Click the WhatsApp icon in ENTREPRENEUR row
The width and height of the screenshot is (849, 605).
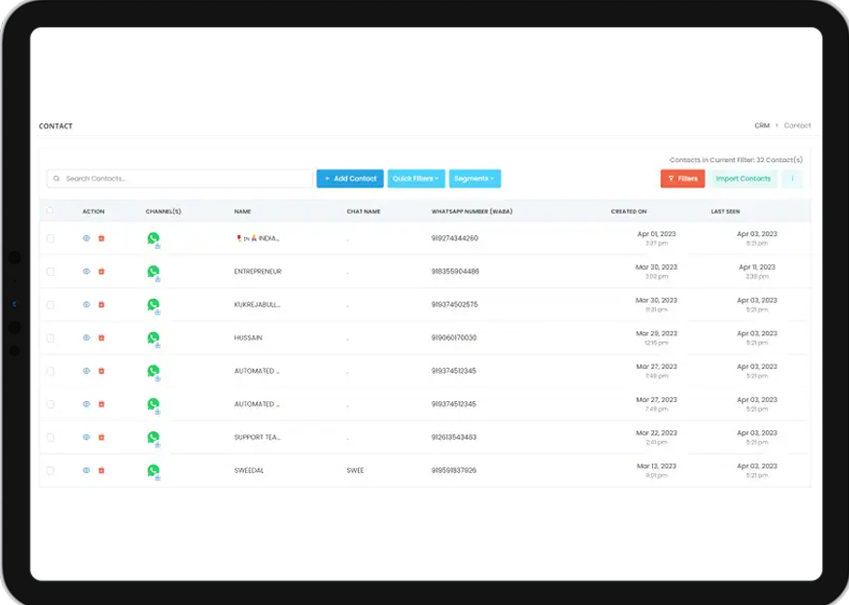(x=153, y=271)
